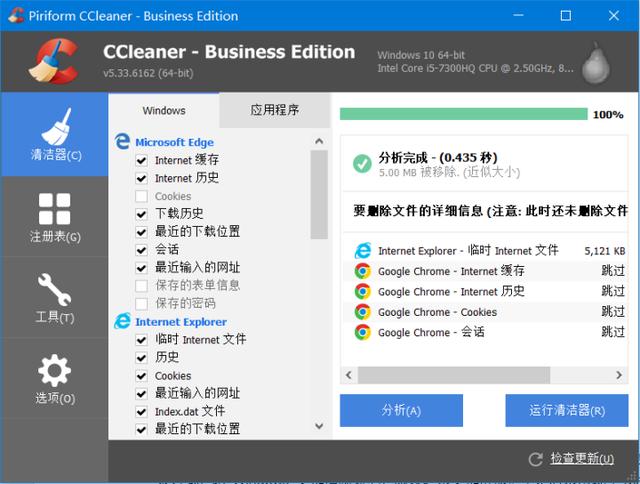This screenshot has width=640, height=484.
Task: Click the Internet Explorer icon in the tree
Action: 122,321
